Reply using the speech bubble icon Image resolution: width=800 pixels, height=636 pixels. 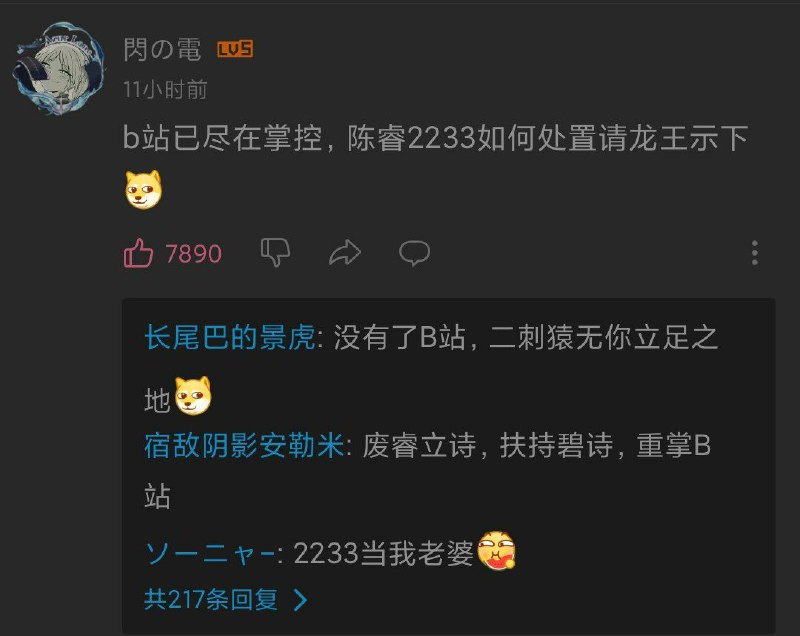pos(414,253)
